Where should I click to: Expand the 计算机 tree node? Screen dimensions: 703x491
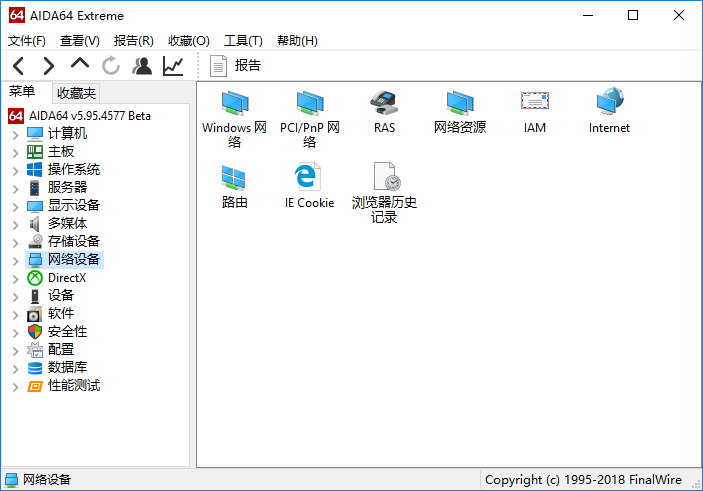(x=16, y=135)
